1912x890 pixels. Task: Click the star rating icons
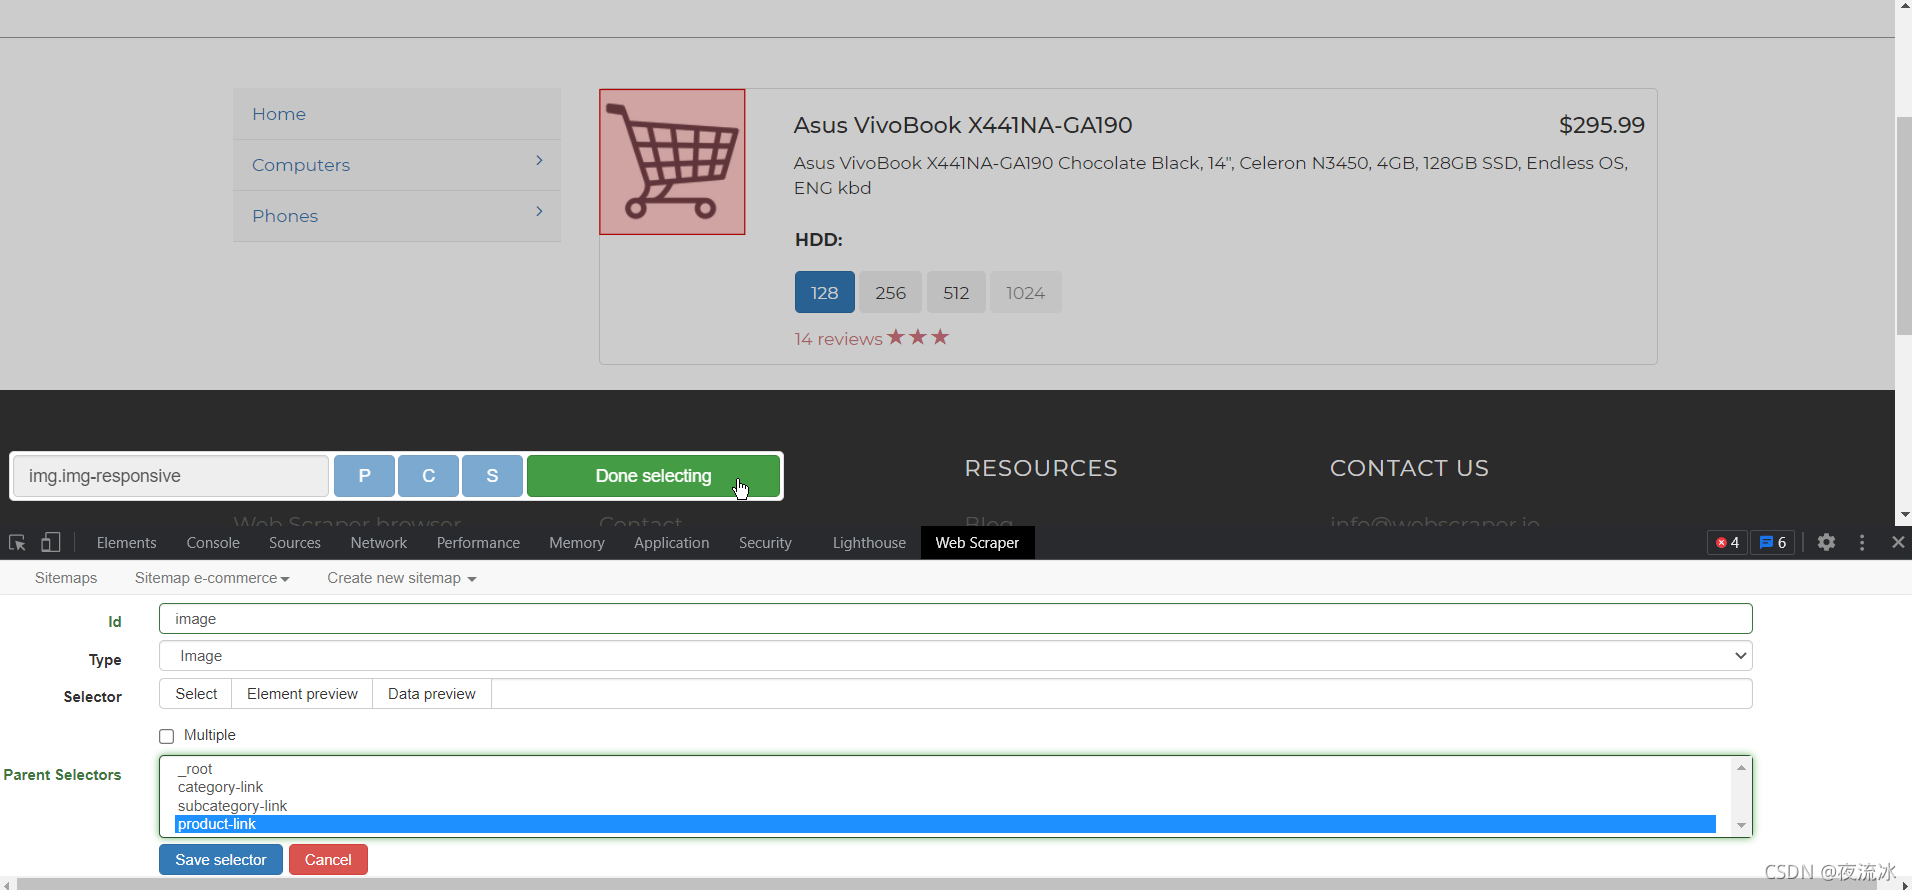pyautogui.click(x=918, y=337)
